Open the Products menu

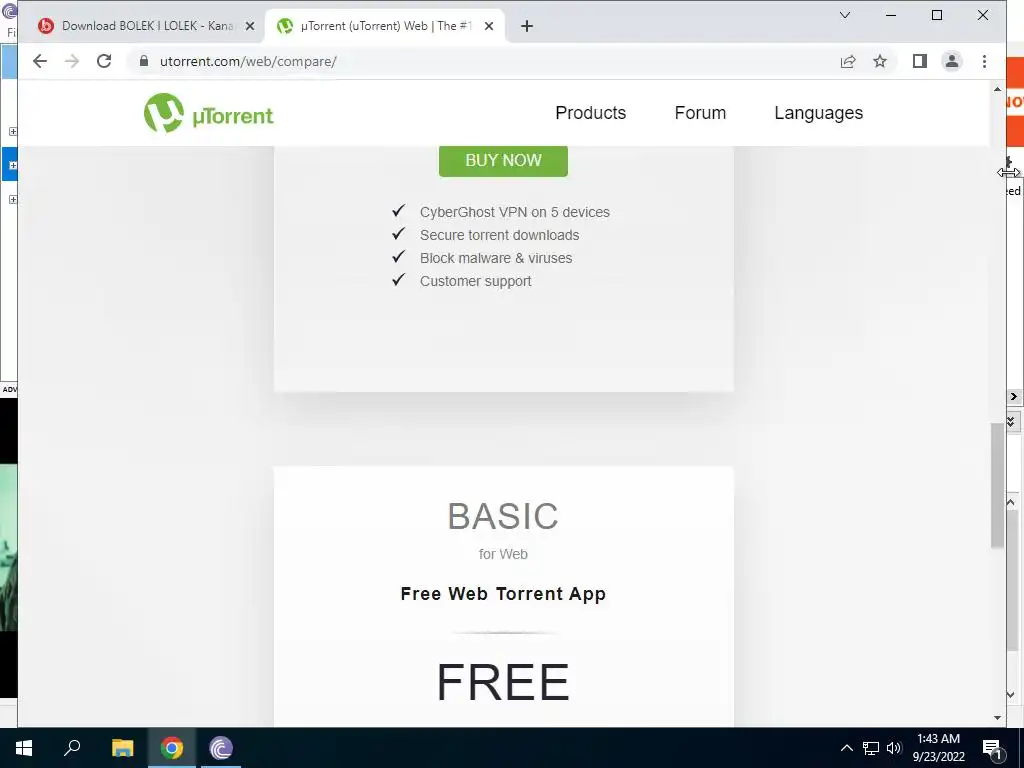(x=590, y=113)
